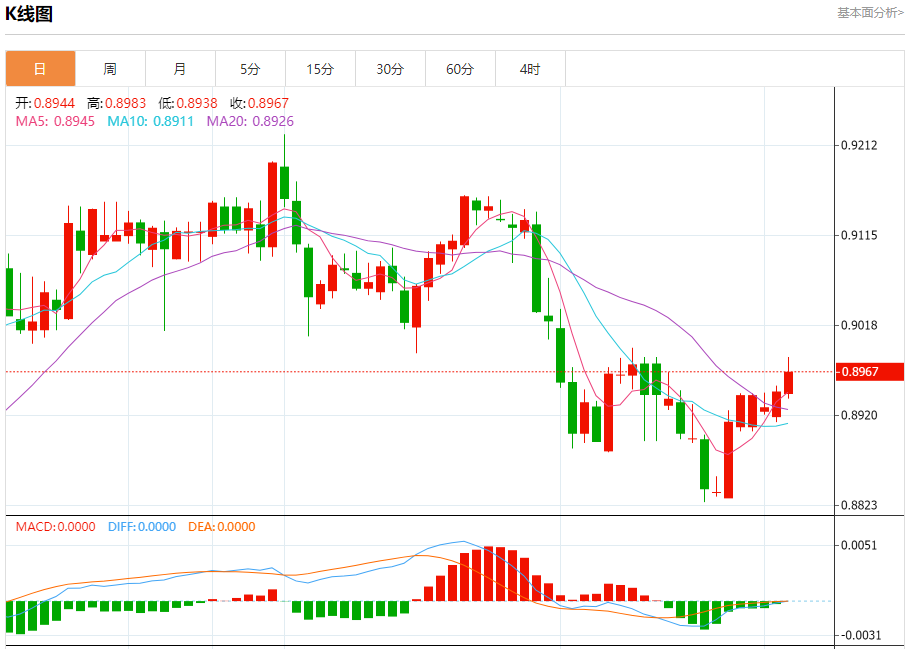Open the 5分 interval tab
Screen dimensions: 910x649
[250, 69]
